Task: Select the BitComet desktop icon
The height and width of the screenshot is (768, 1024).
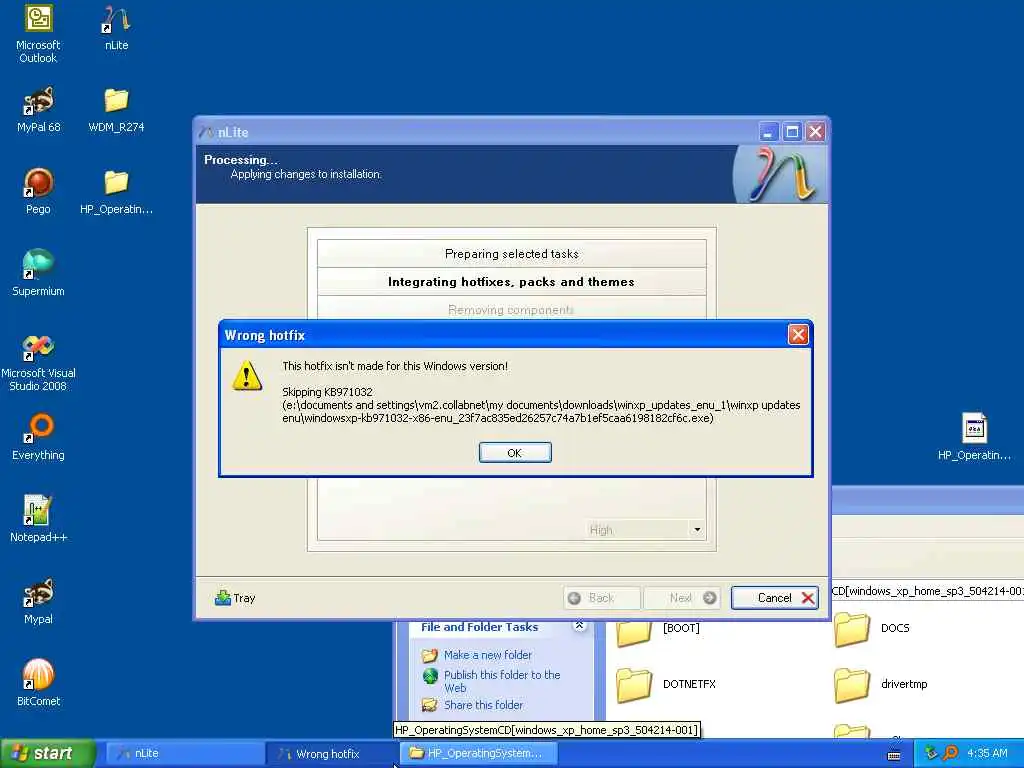Action: click(x=38, y=683)
